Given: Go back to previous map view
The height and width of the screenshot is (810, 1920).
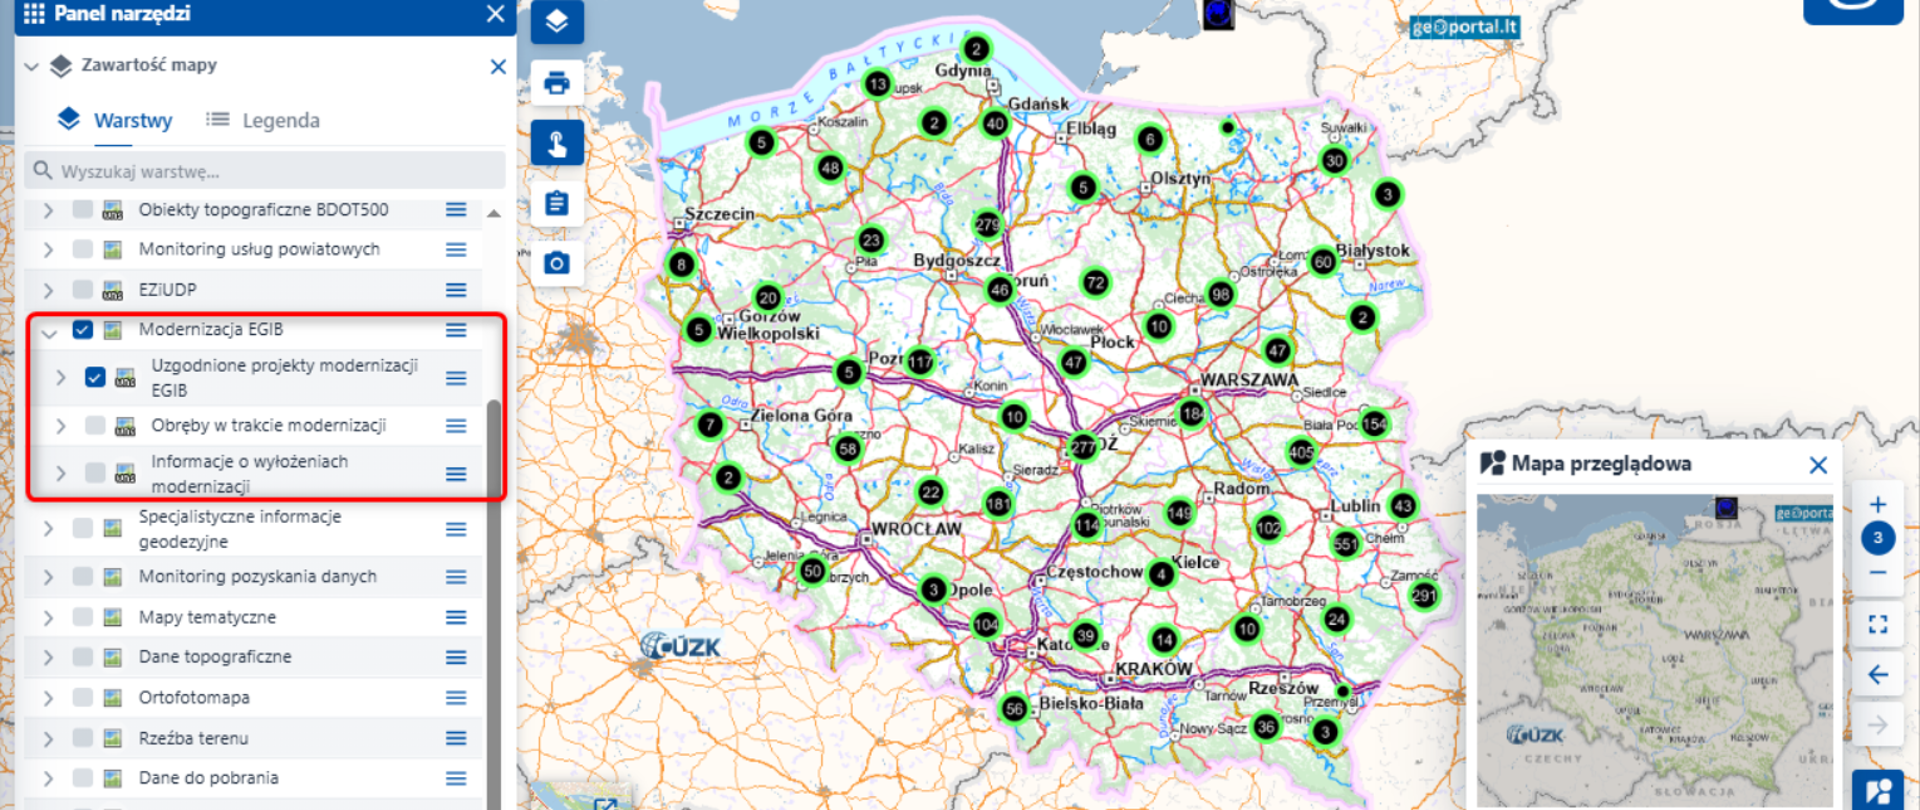Looking at the screenshot, I should (x=1877, y=675).
